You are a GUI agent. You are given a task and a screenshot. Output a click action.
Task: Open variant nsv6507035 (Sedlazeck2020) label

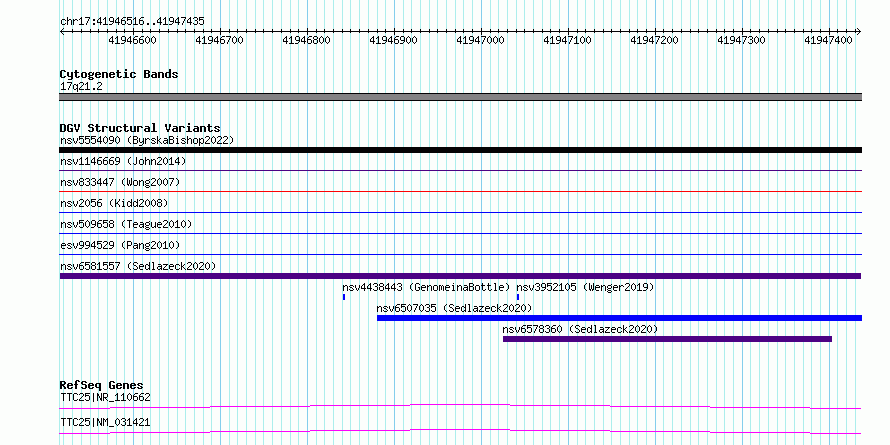pos(454,308)
